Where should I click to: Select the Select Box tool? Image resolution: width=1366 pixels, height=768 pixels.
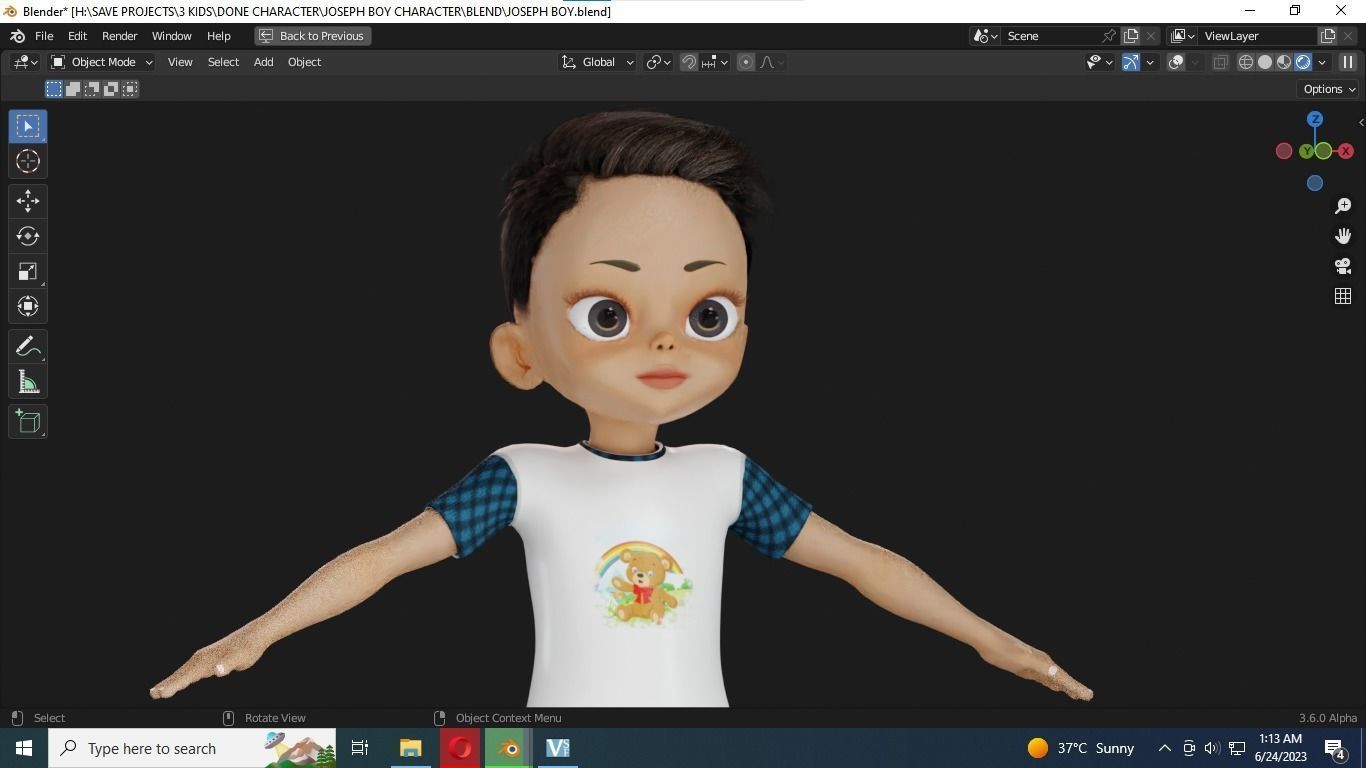tap(28, 126)
